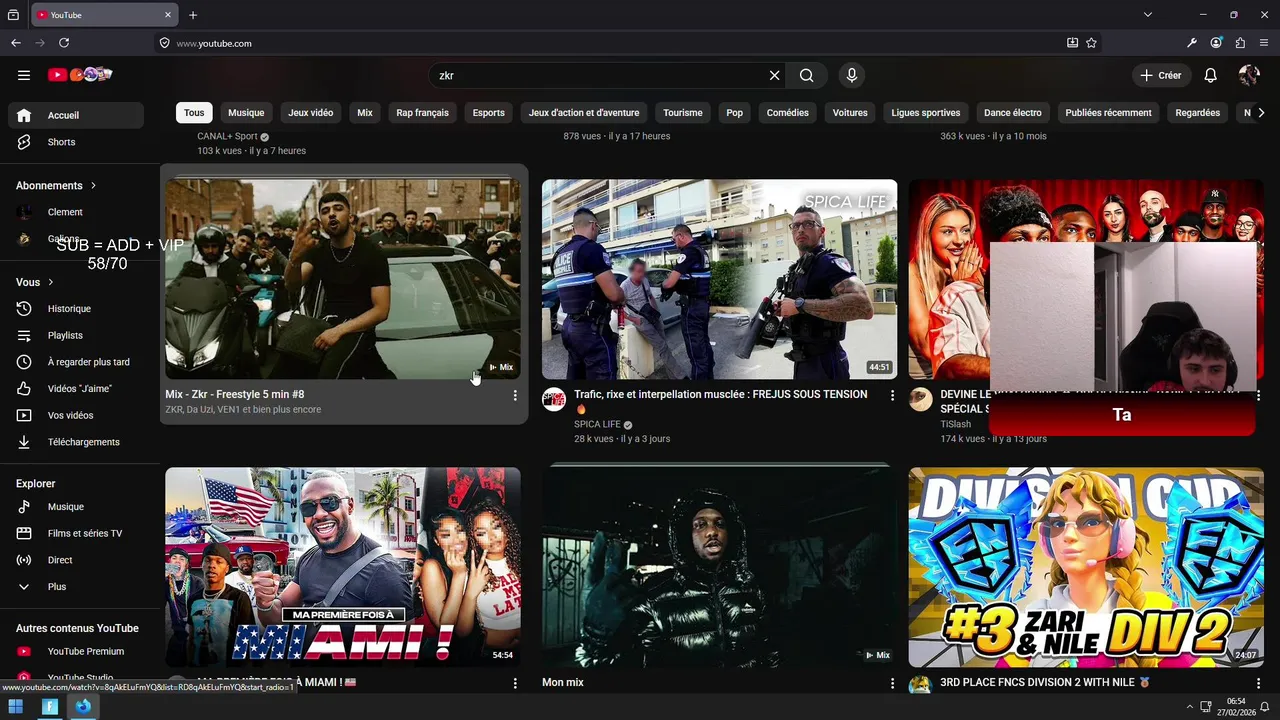Click the browser address bar
Screen dimensions: 1280x720
click(610, 43)
